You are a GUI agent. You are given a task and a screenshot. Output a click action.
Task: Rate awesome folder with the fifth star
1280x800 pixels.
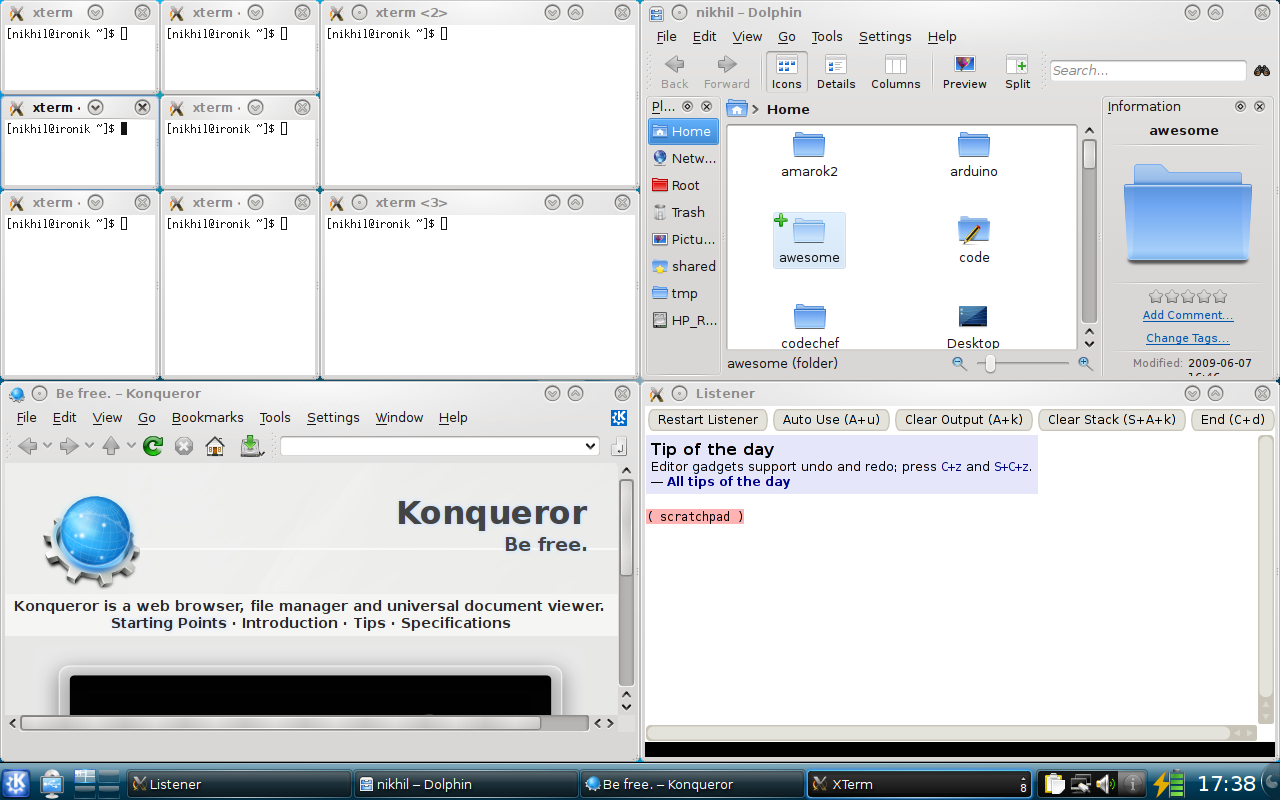coord(1220,296)
